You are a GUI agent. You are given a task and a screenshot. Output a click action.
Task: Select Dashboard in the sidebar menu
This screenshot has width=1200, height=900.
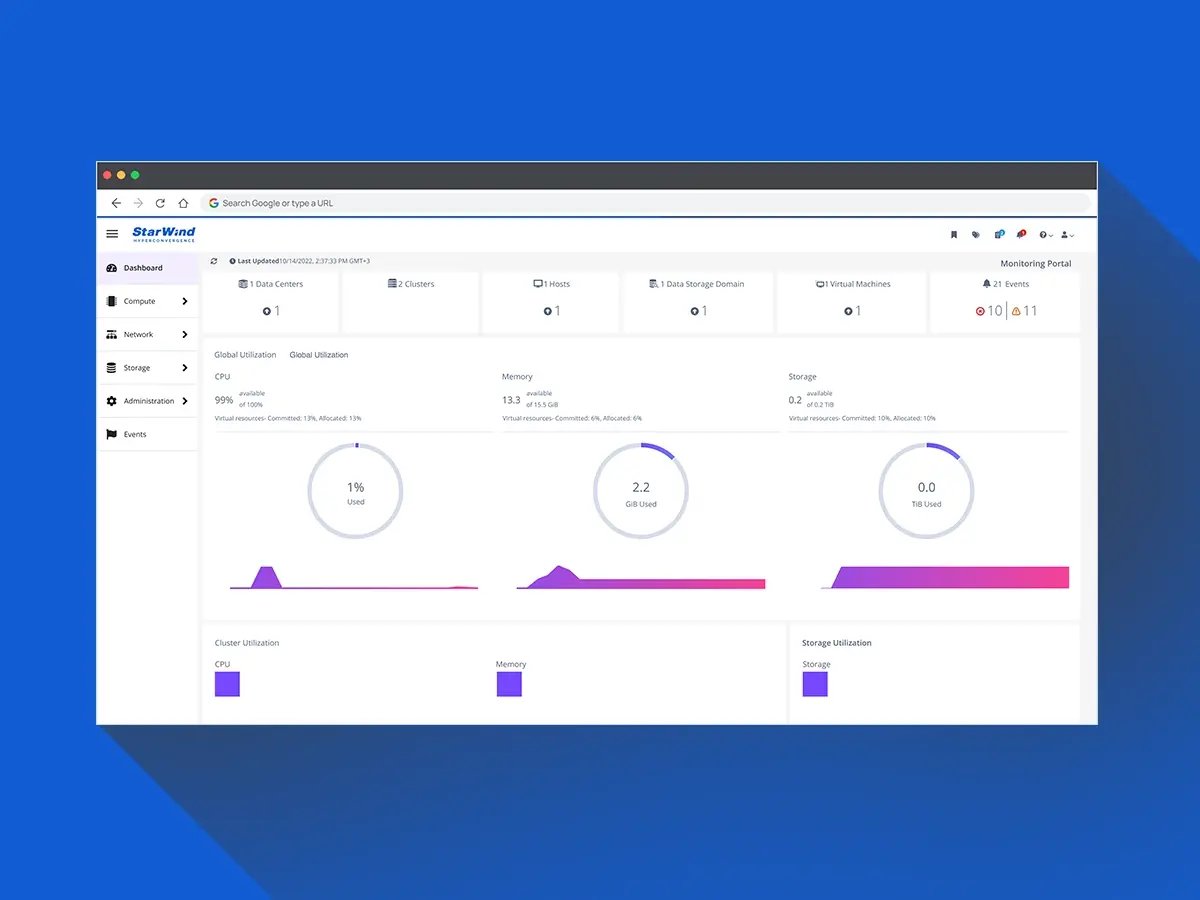click(143, 268)
